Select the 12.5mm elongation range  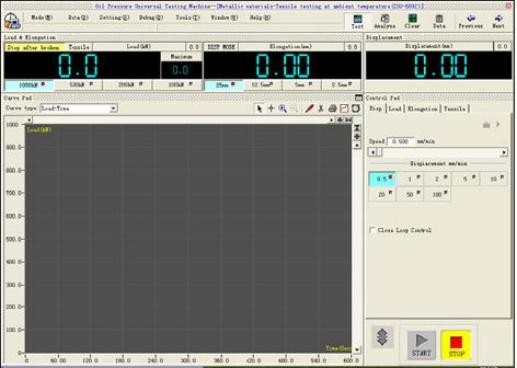click(263, 85)
